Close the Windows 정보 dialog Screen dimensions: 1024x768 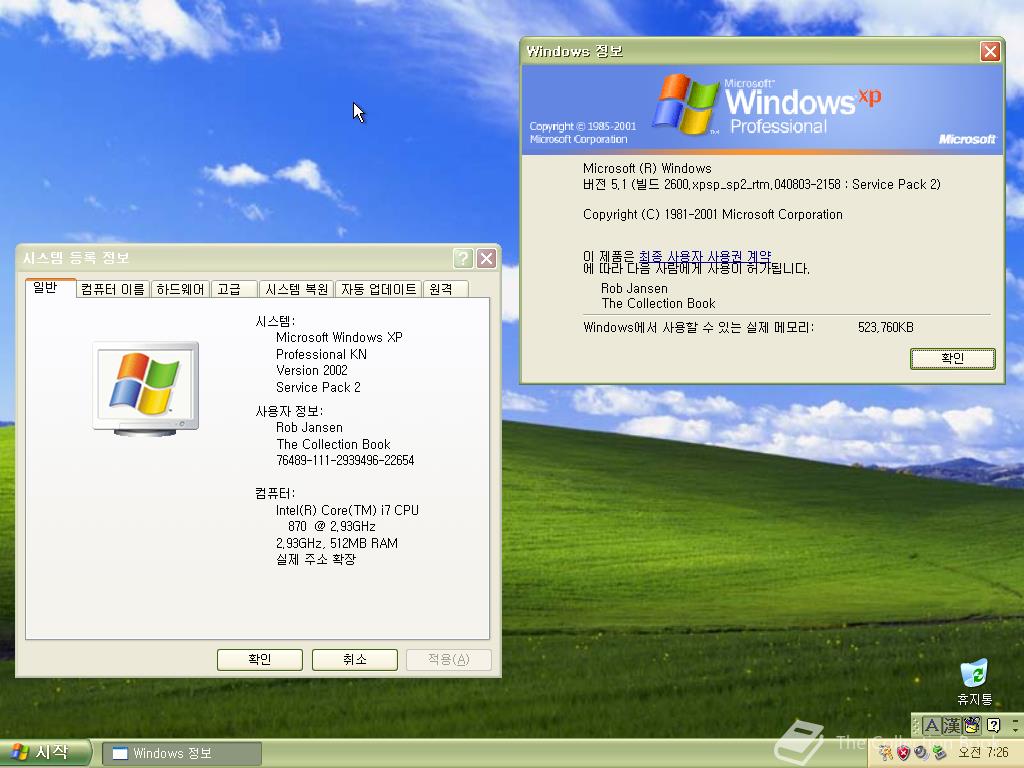click(990, 52)
